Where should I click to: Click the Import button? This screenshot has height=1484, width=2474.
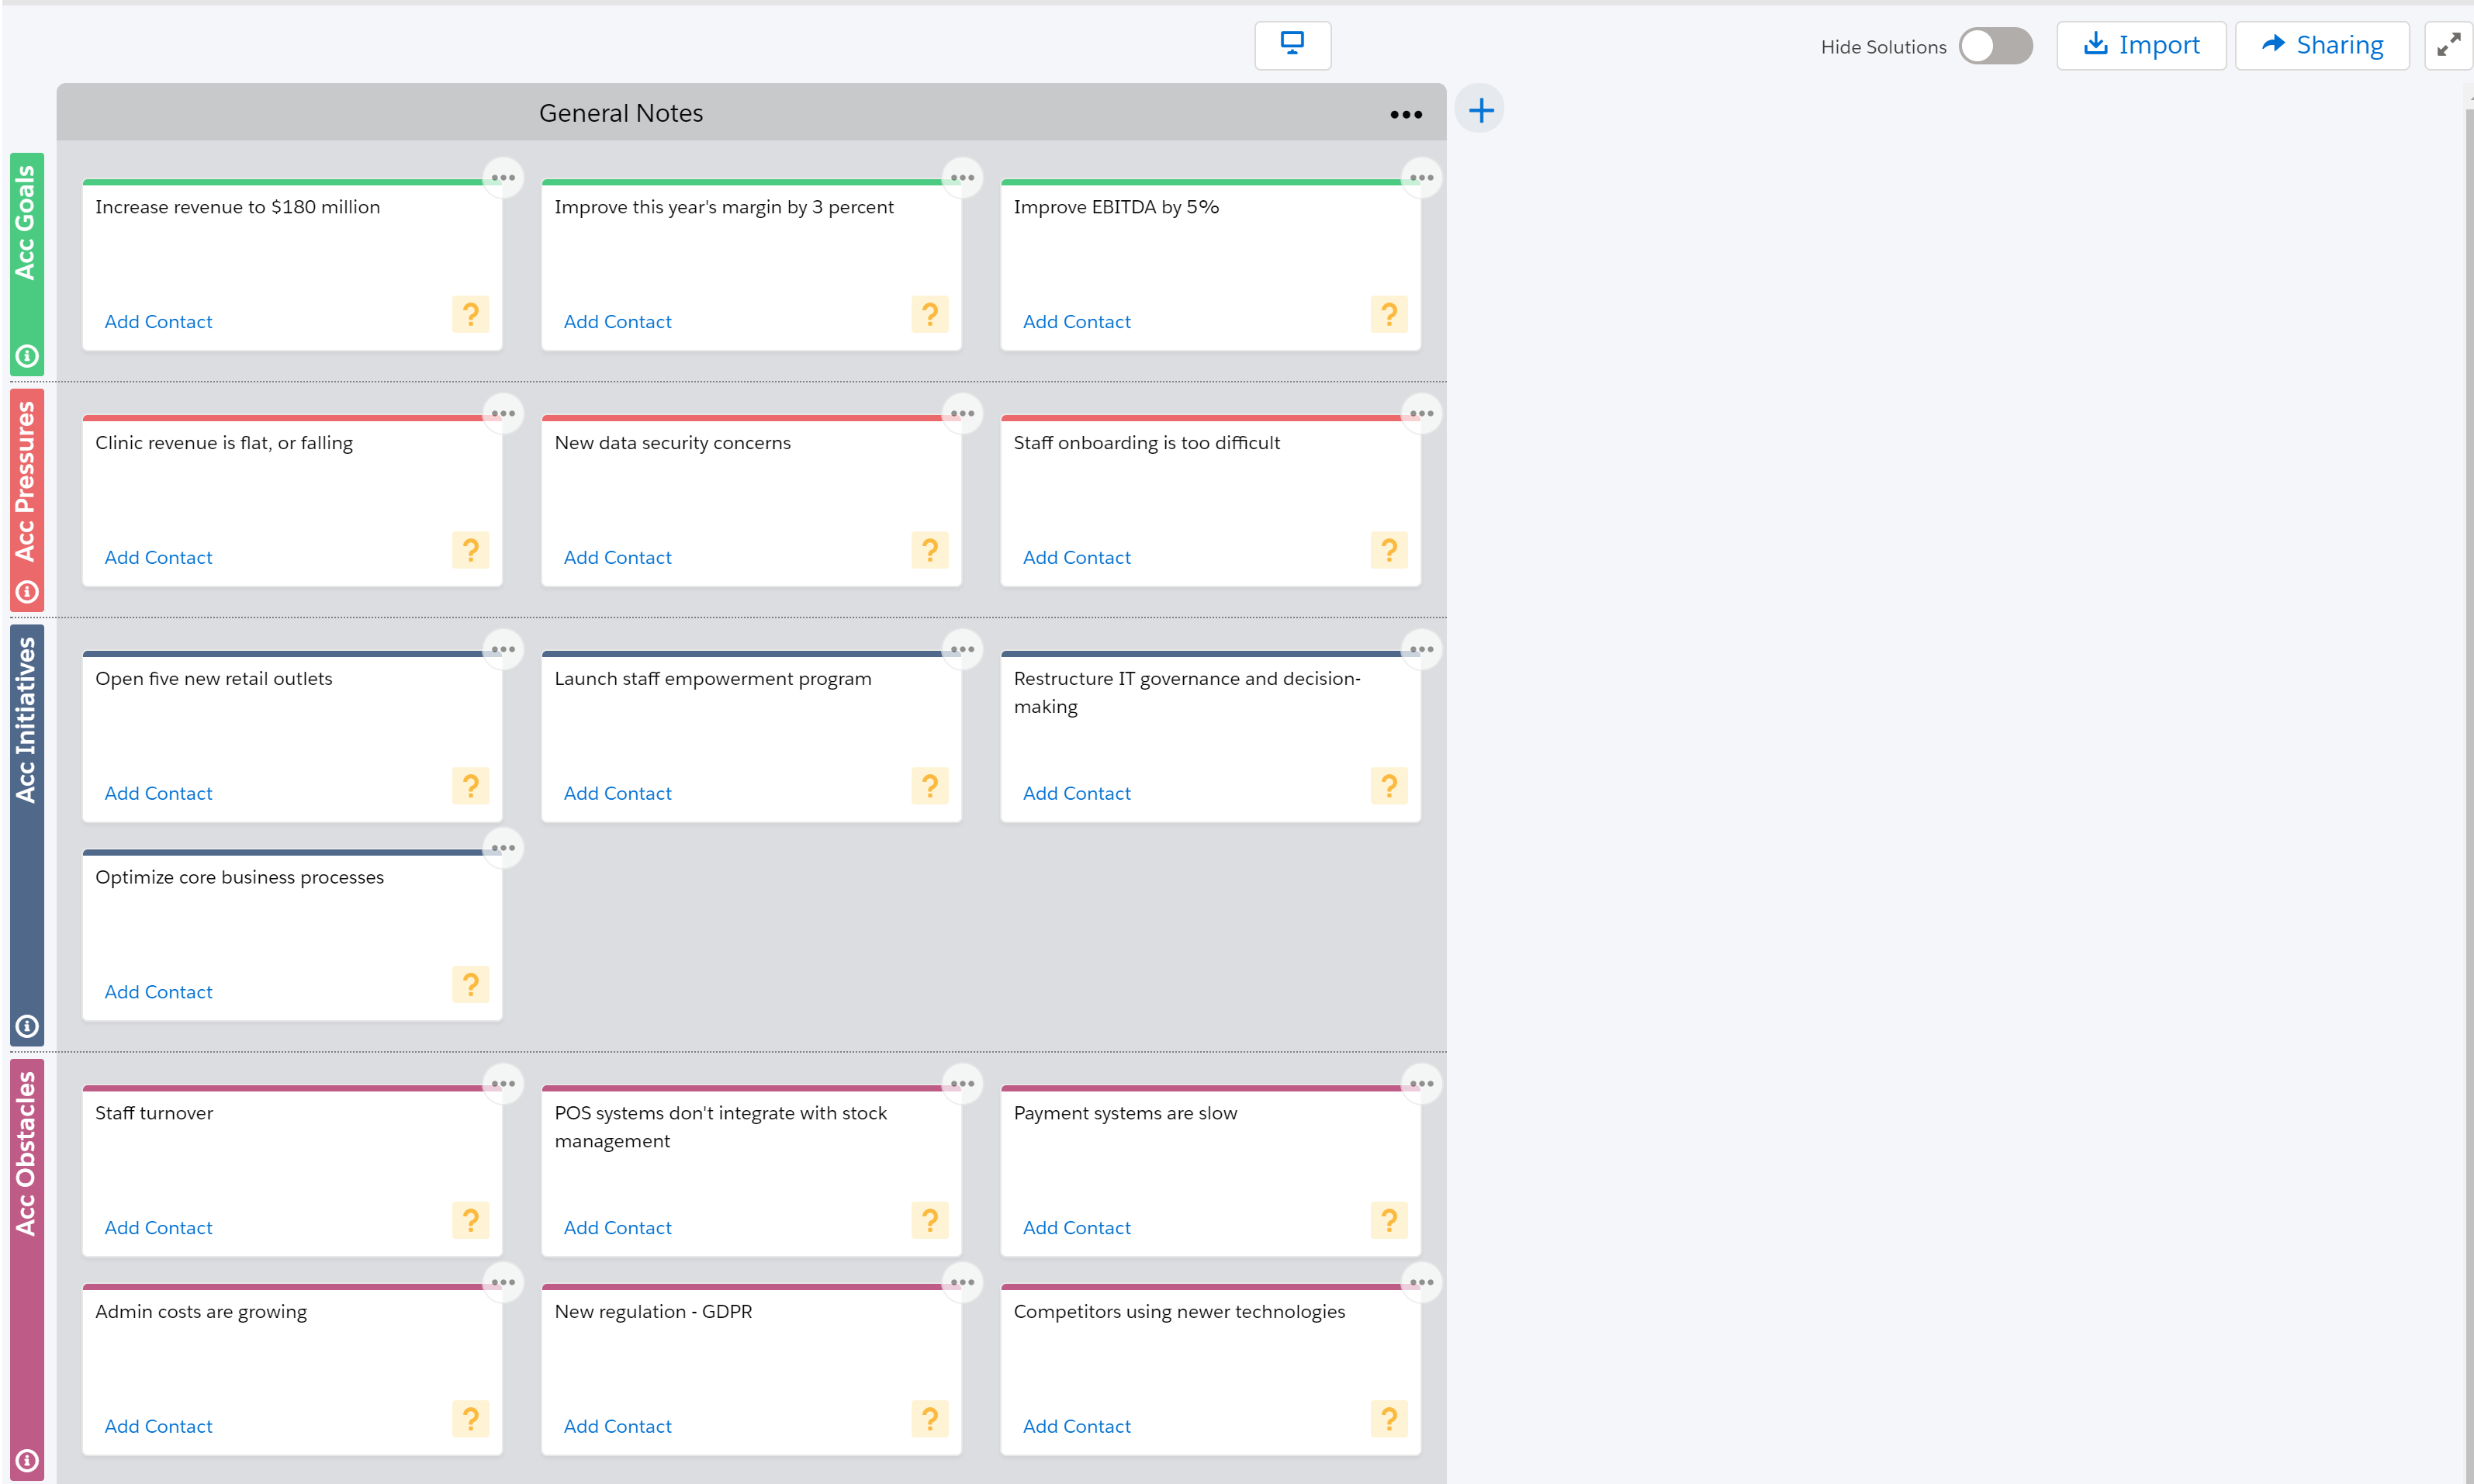pyautogui.click(x=2141, y=45)
